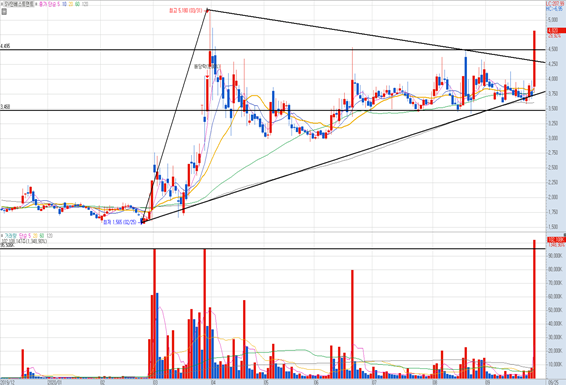Image resolution: width=567 pixels, height=385 pixels.
Task: Click the red current price tag 4,820
Action: [x=556, y=31]
